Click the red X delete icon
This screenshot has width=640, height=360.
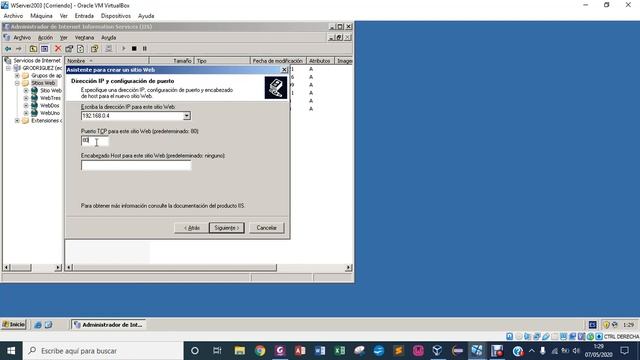point(58,49)
